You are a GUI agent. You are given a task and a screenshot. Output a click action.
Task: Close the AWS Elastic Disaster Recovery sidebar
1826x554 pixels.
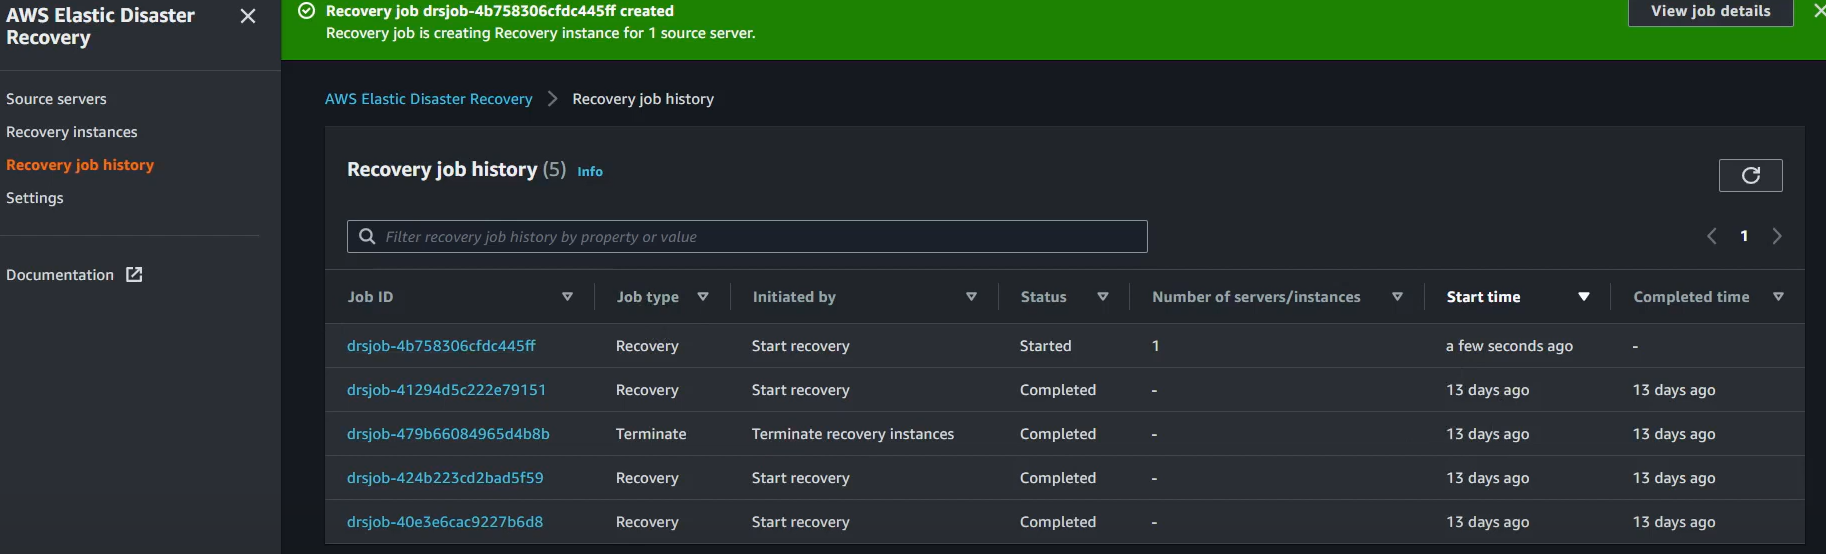click(248, 16)
